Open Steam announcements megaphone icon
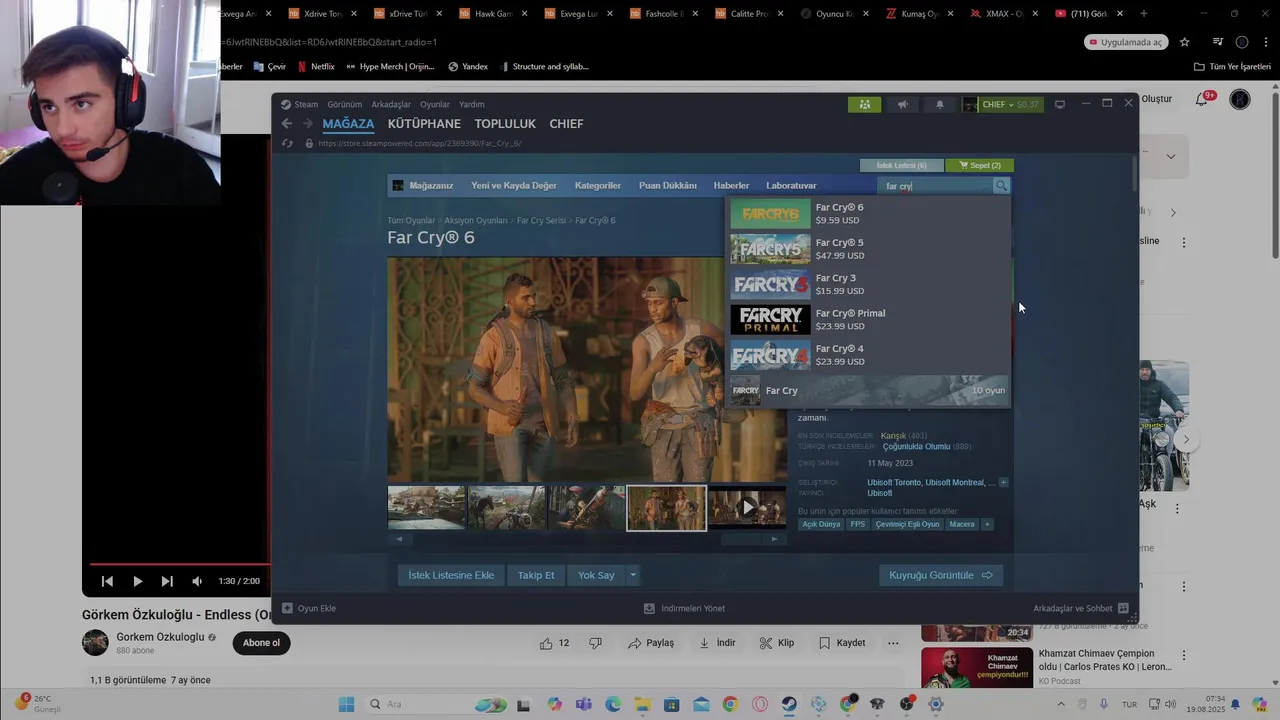This screenshot has height=720, width=1280. (902, 104)
